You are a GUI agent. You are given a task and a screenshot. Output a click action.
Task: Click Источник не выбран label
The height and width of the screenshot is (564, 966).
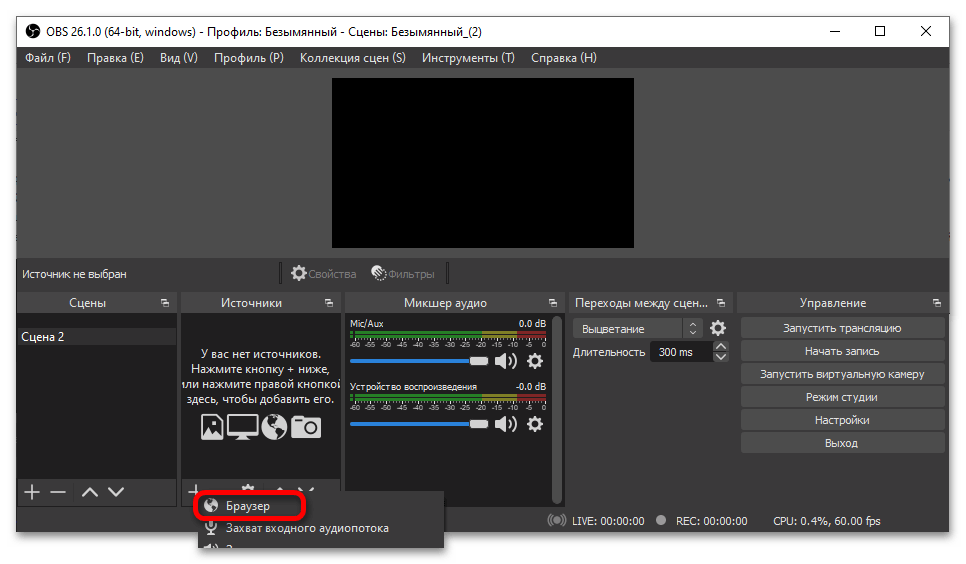(75, 274)
